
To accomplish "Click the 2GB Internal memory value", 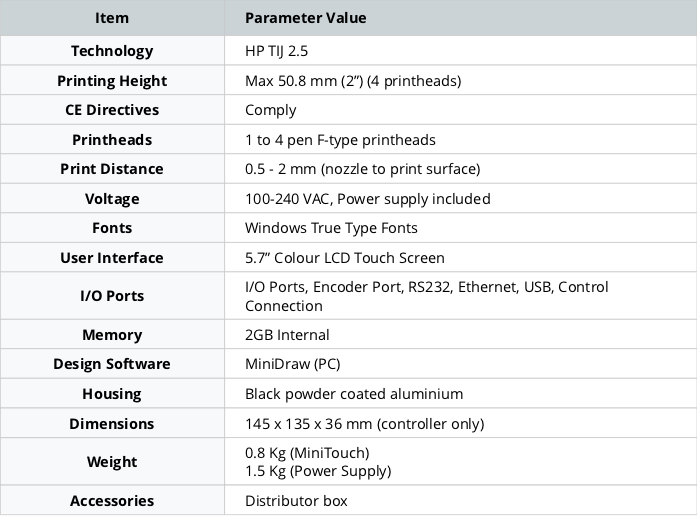I will pyautogui.click(x=287, y=335).
